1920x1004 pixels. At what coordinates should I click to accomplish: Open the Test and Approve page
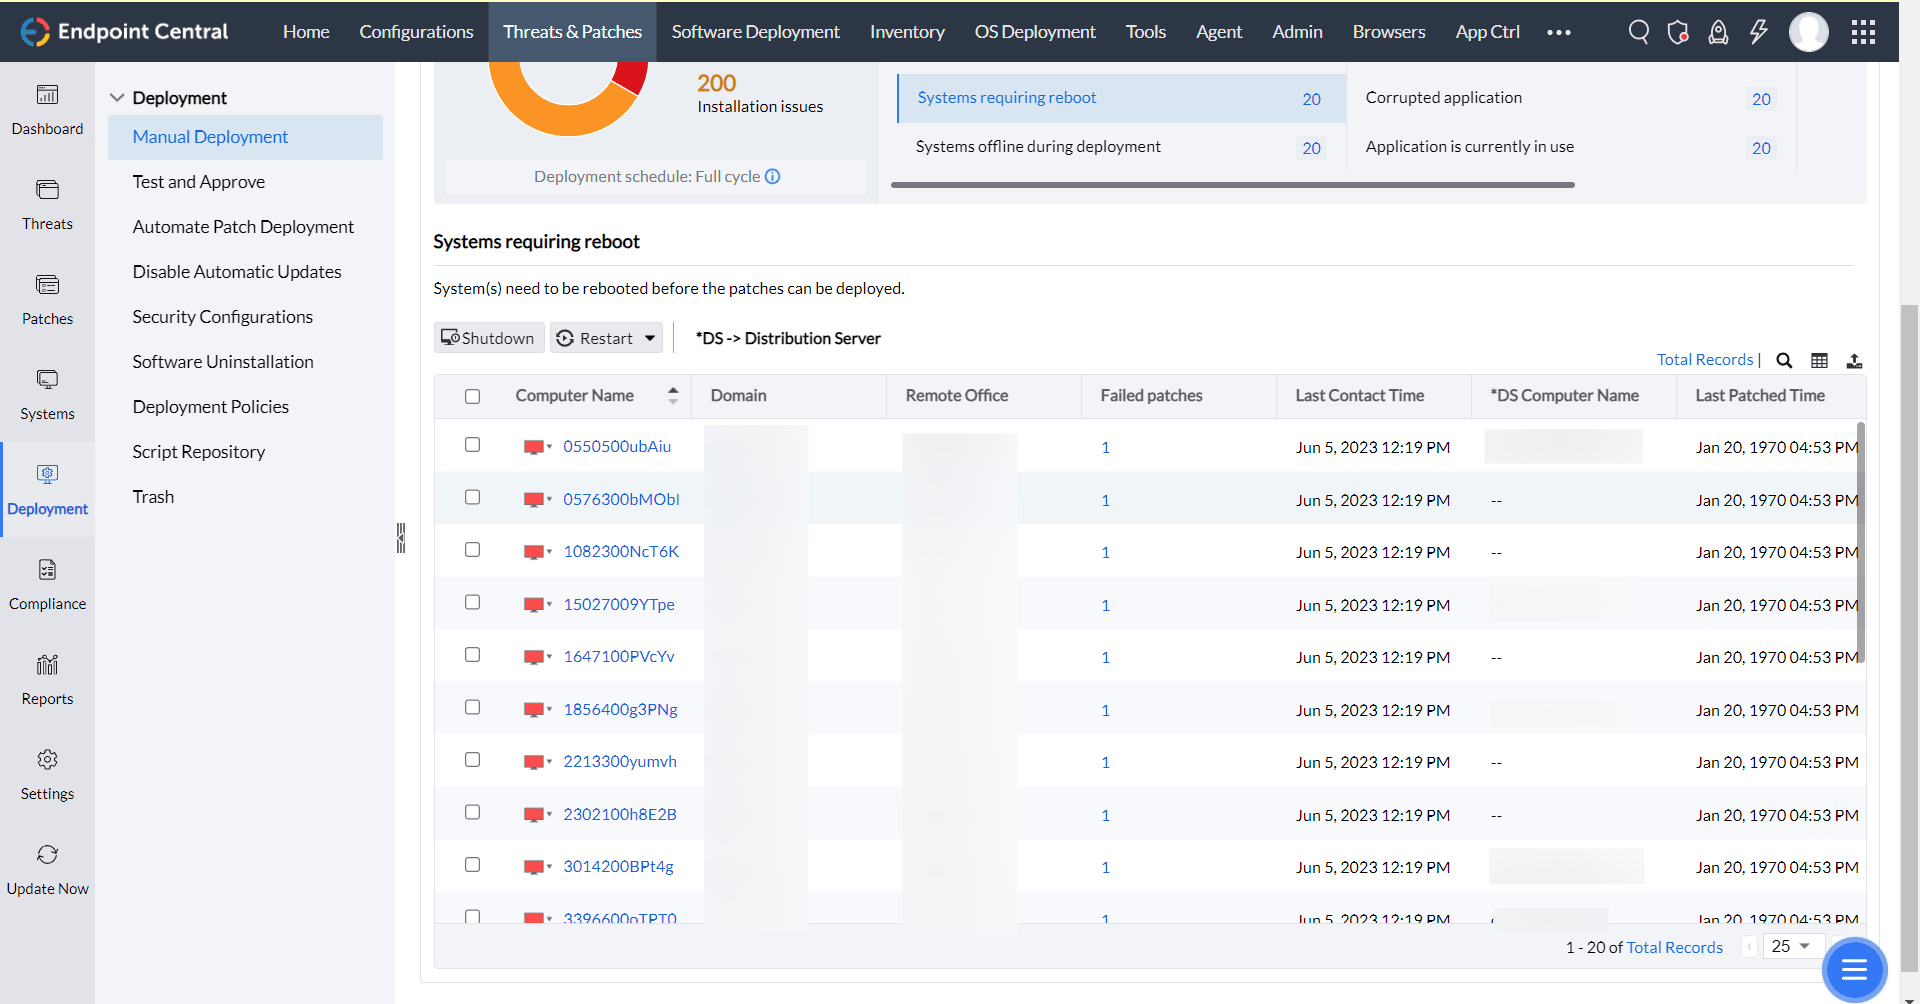tap(198, 181)
